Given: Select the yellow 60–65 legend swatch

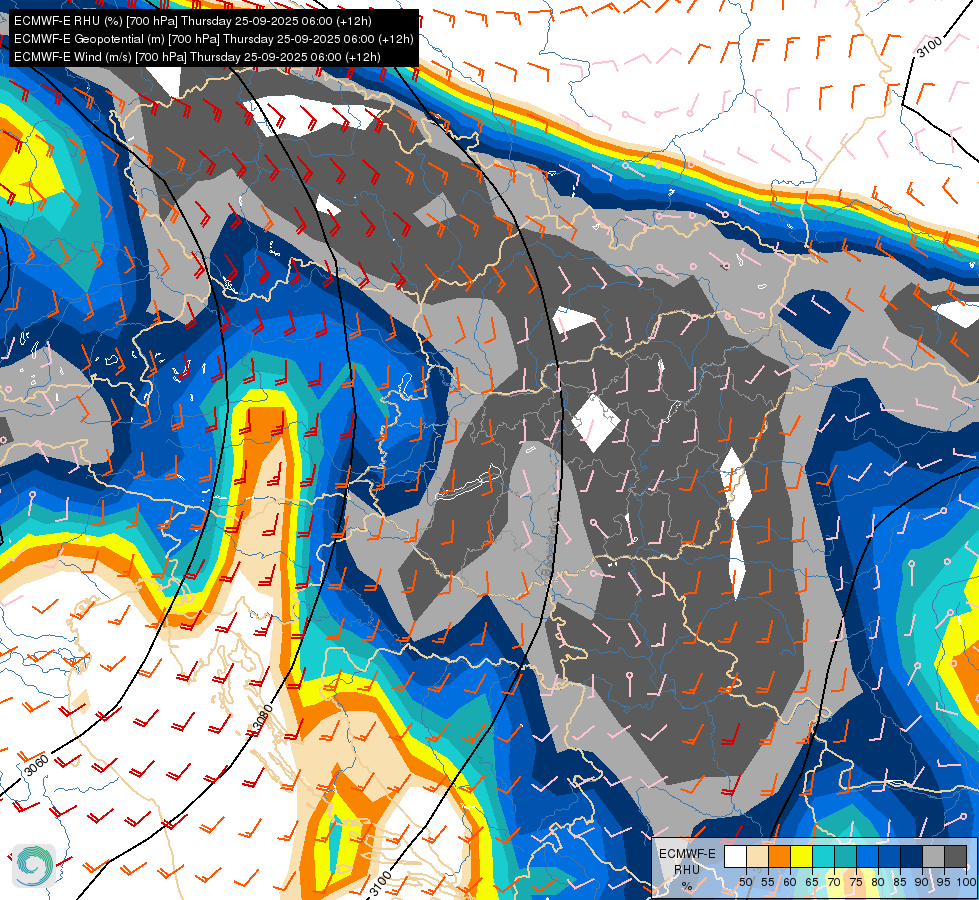Looking at the screenshot, I should 802,856.
